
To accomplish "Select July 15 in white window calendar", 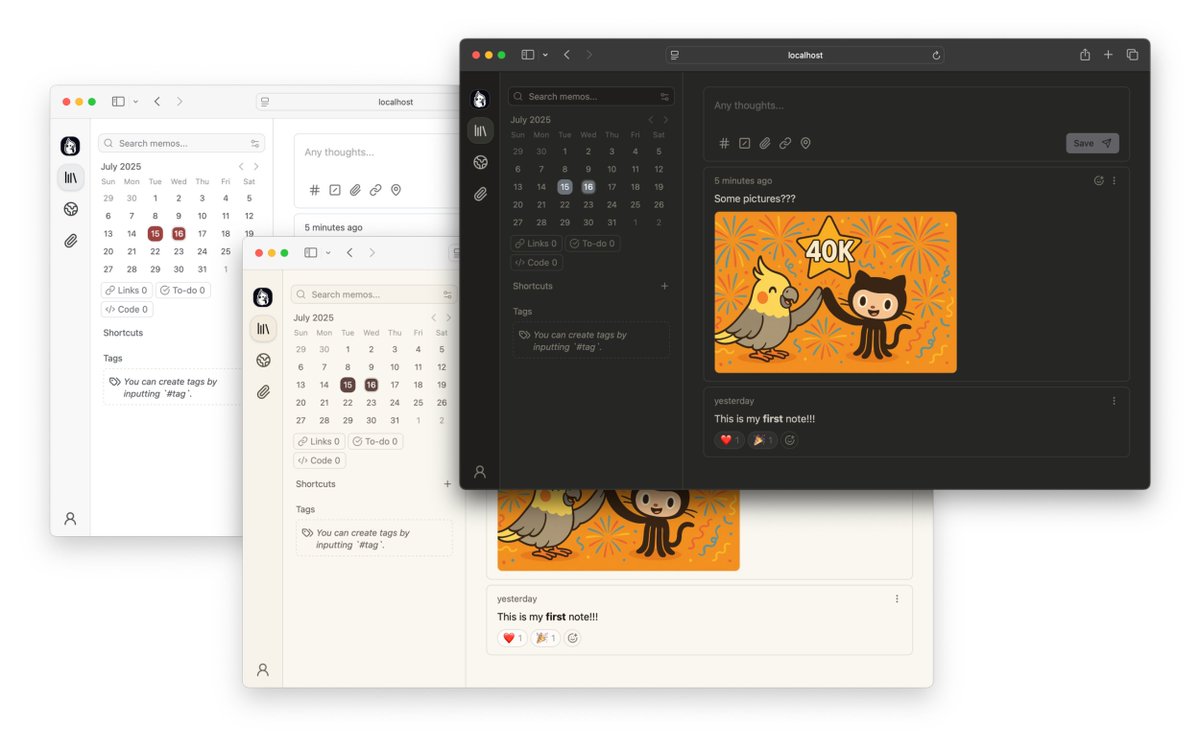I will [x=155, y=234].
